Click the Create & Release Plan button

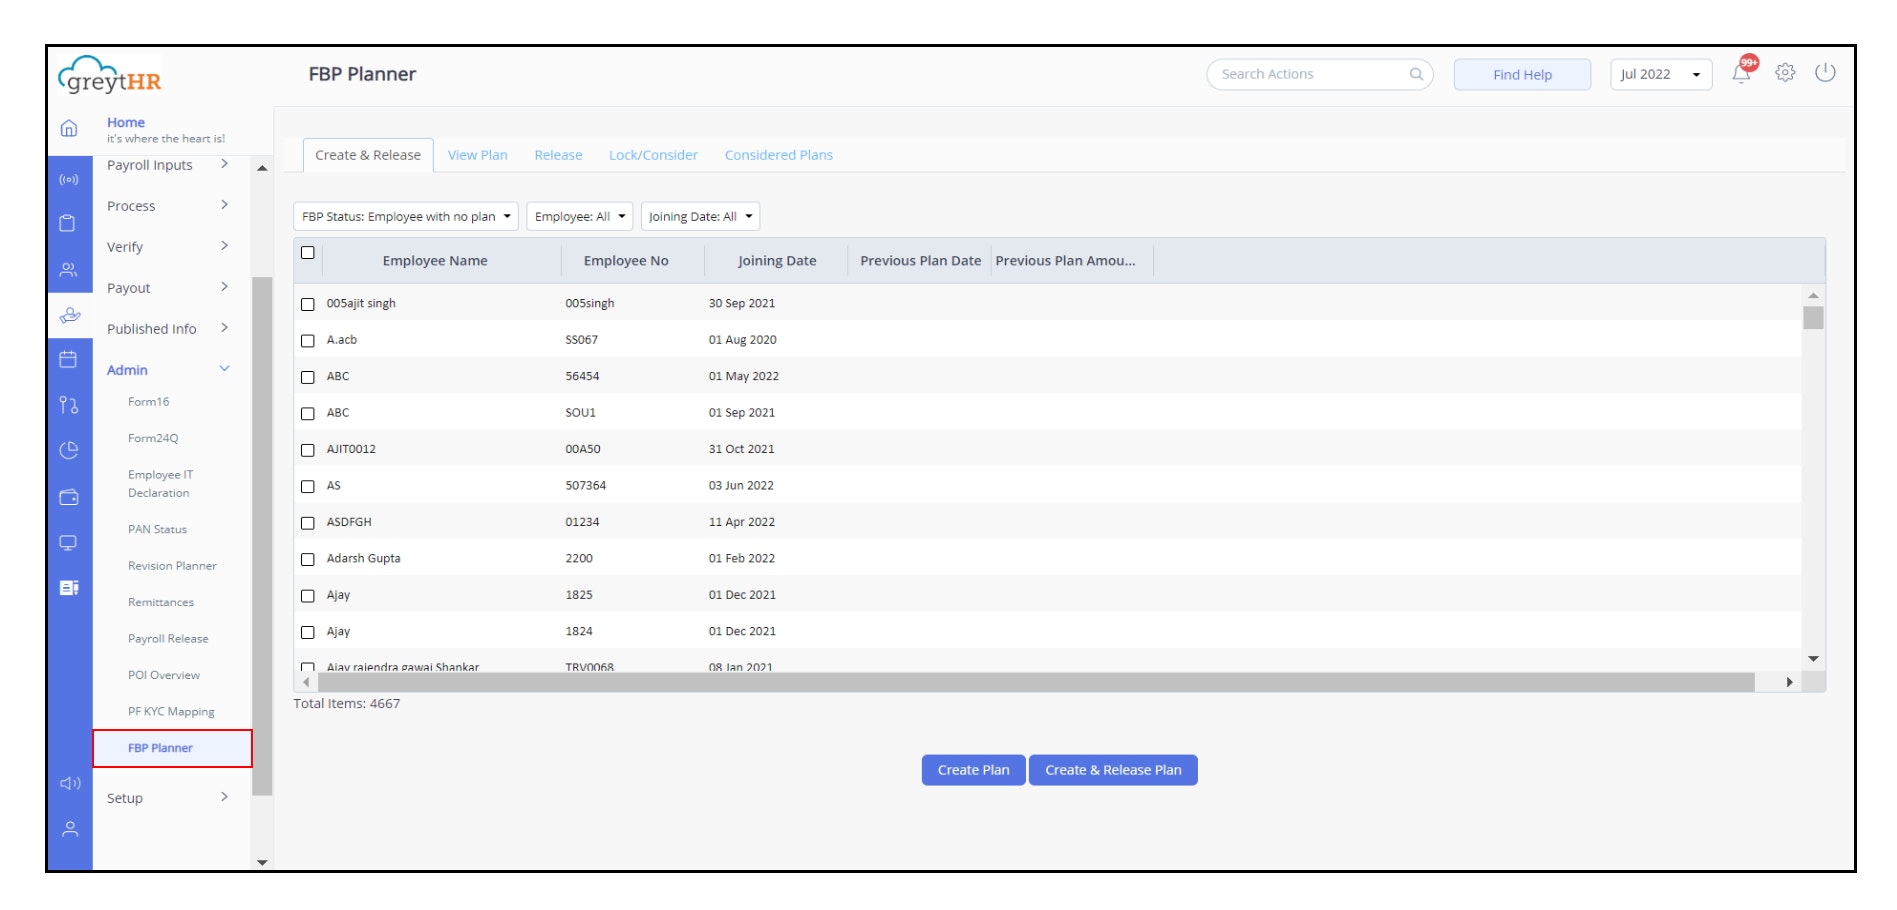[1113, 769]
